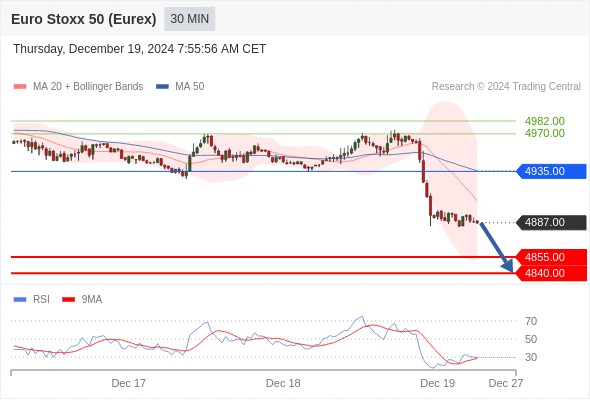Click the Thursday, December 19, 2024 timestamp

(x=140, y=49)
